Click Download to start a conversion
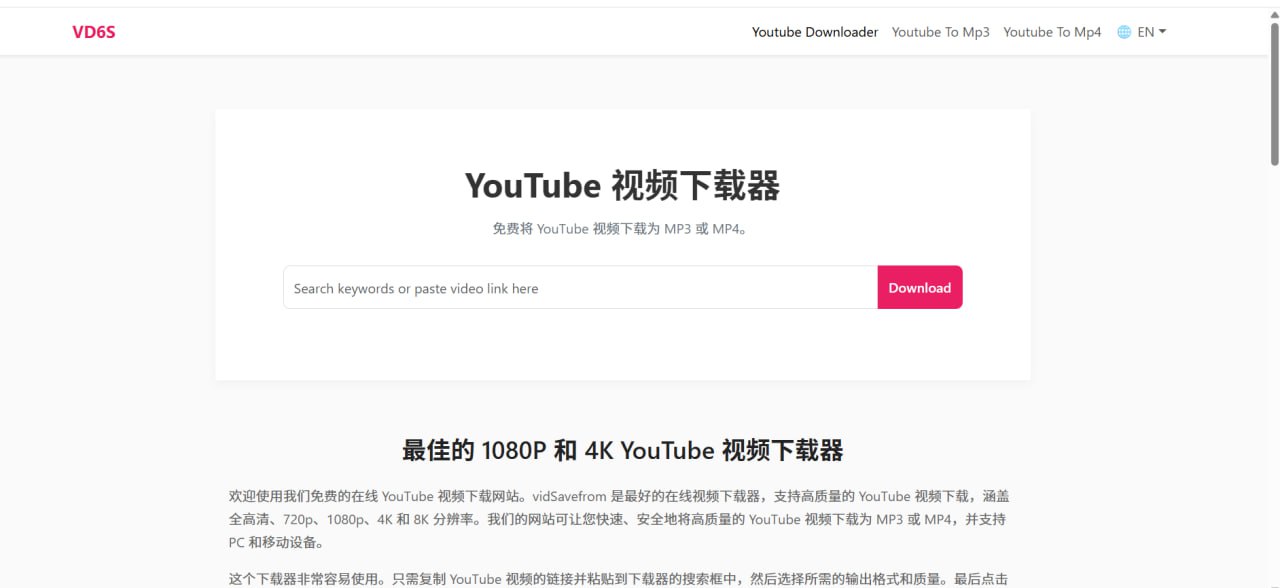1280x588 pixels. pyautogui.click(x=919, y=288)
